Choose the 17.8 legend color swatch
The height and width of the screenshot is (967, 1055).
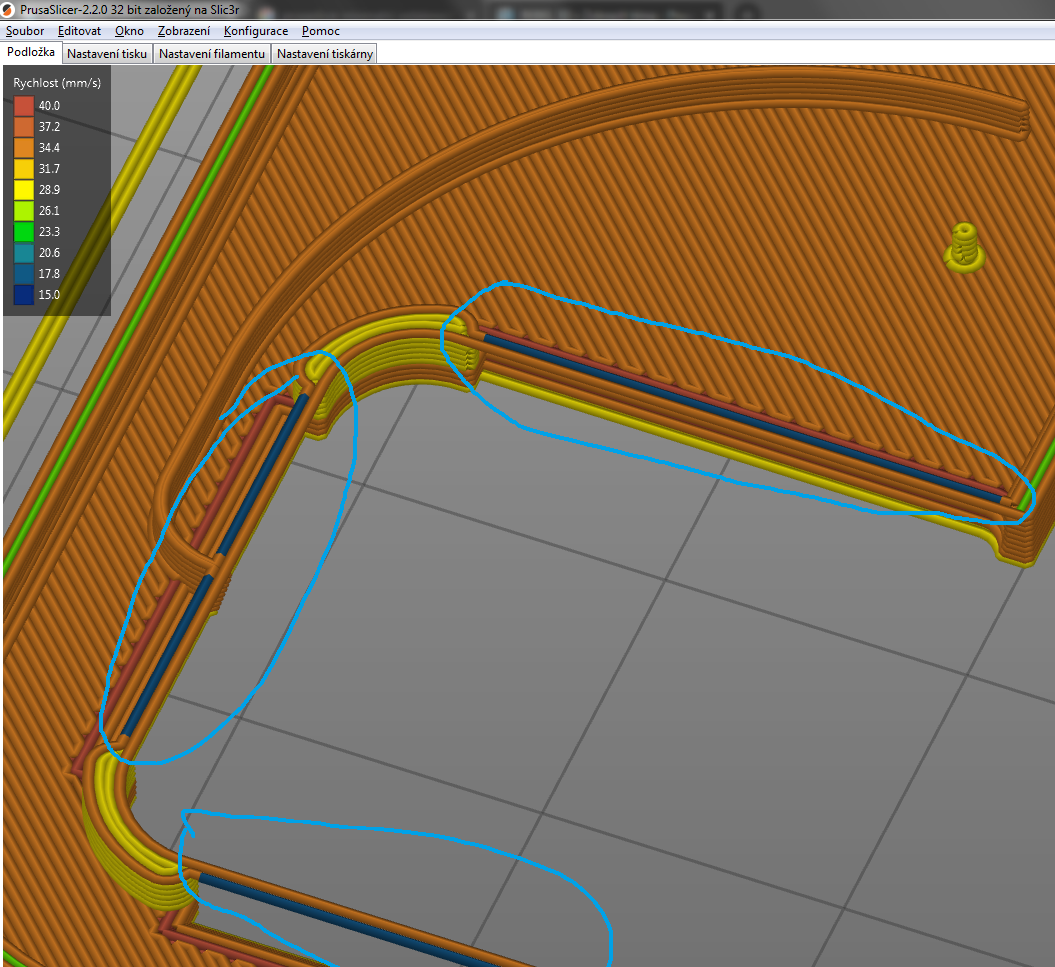pyautogui.click(x=24, y=274)
